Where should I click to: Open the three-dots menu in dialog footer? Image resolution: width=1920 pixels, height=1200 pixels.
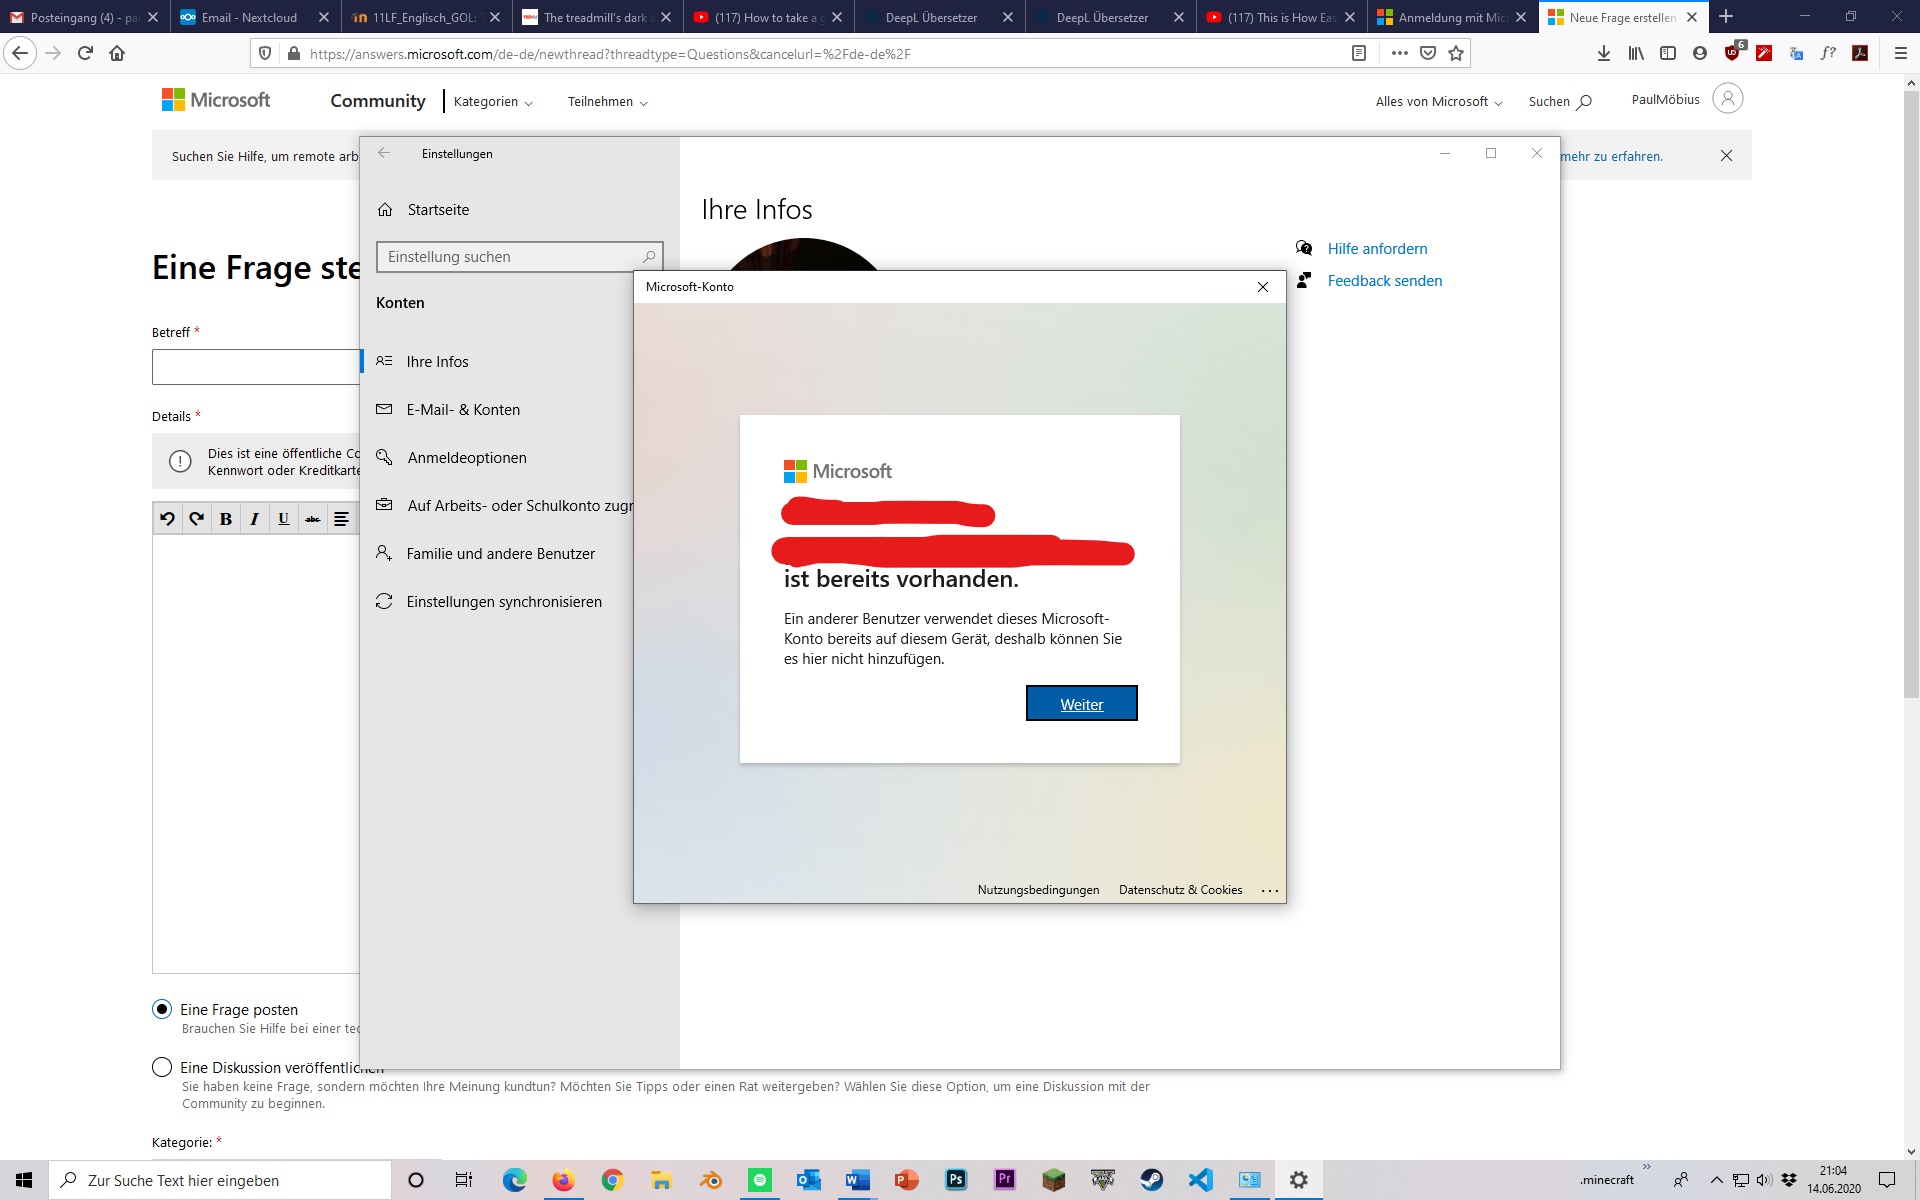[x=1270, y=890]
